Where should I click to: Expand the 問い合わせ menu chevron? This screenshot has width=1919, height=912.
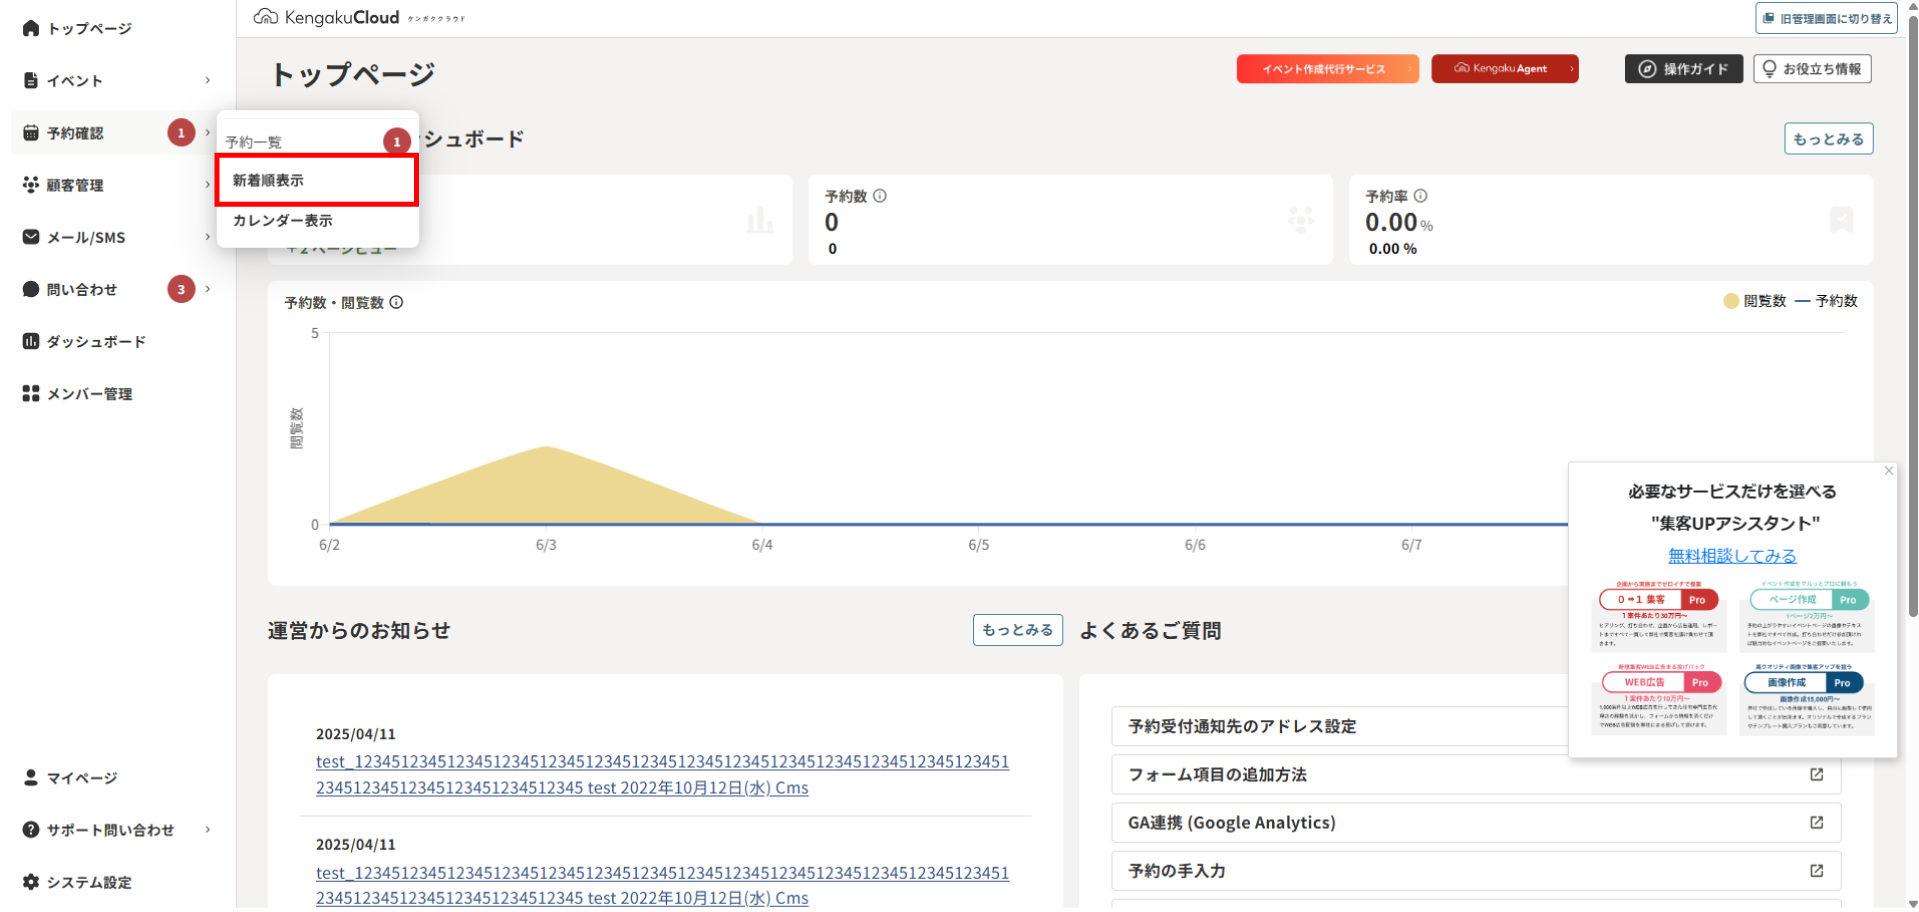[208, 289]
